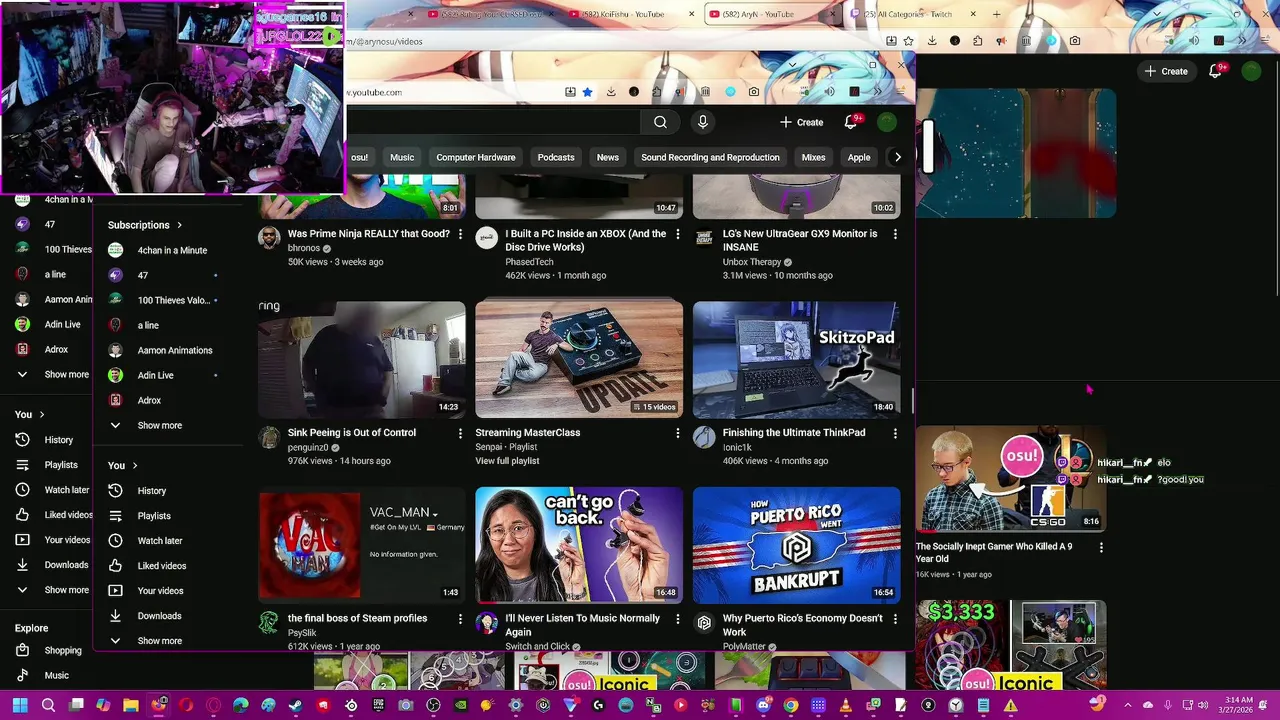The image size is (1280, 720).
Task: Click the blue bookmark star in front browser
Action: click(x=587, y=92)
